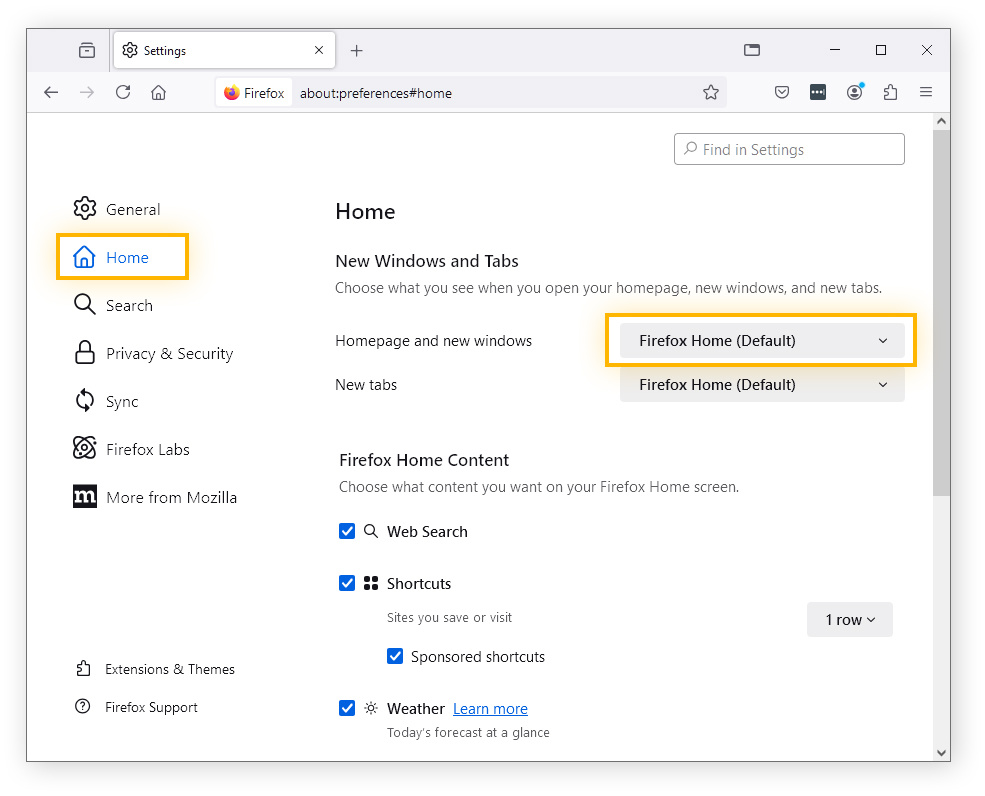The width and height of the screenshot is (985, 796).
Task: Open the Firefox View icon
Action: pyautogui.click(x=87, y=50)
